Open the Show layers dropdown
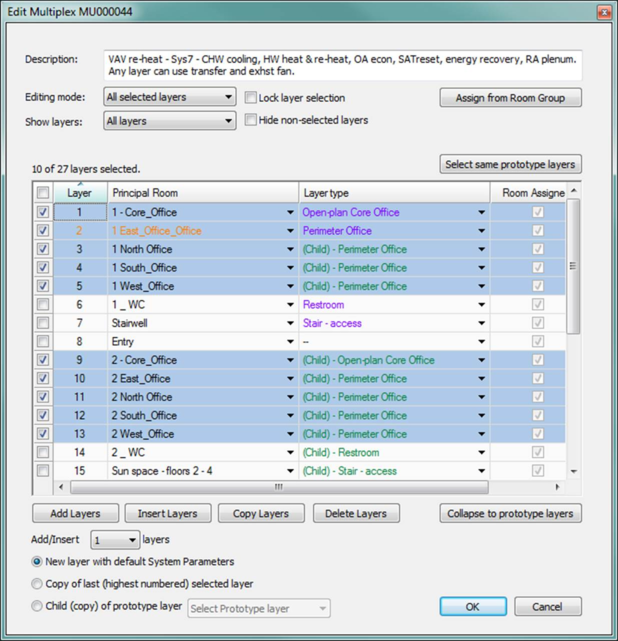Screen dimensions: 618x641 (x=169, y=121)
